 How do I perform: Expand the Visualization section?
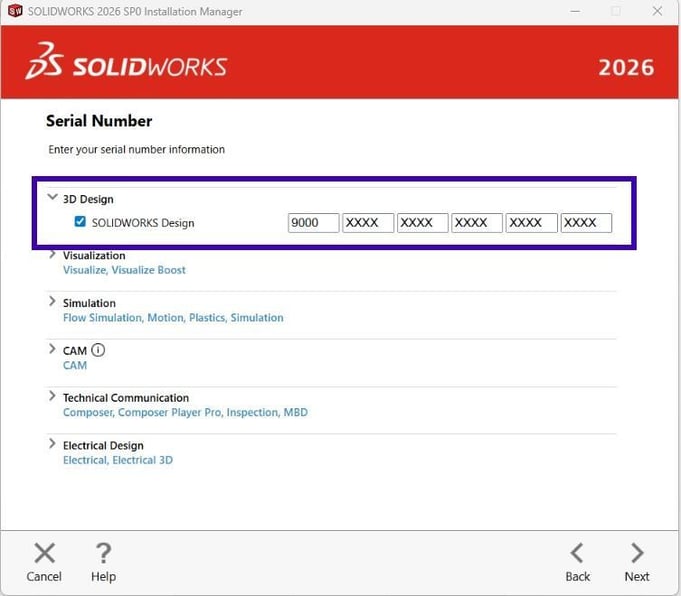point(52,254)
